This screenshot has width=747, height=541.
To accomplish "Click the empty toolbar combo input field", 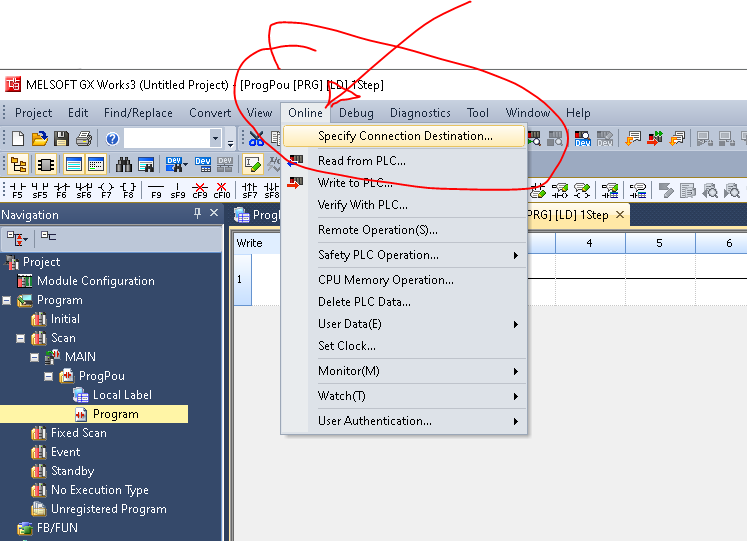I will tap(167, 139).
